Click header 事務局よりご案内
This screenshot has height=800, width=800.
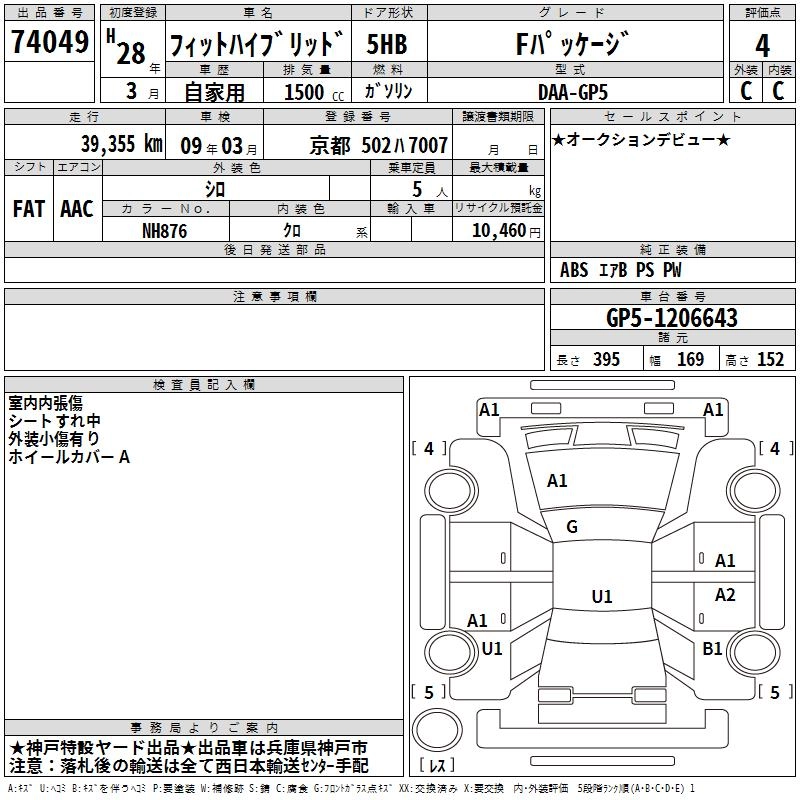(x=204, y=728)
